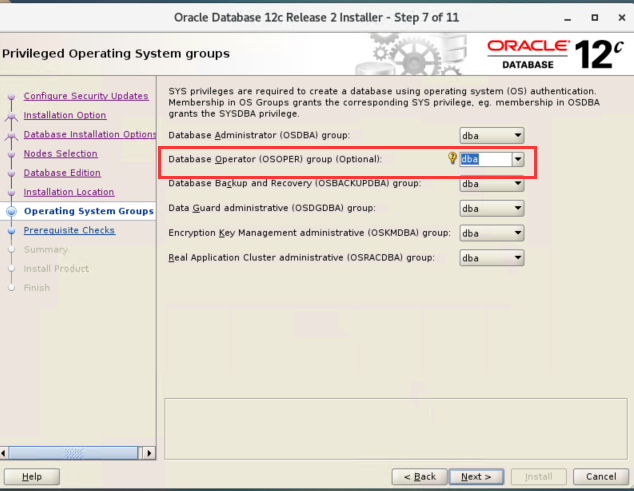Click the Database Operator (OSOPER) group label
The width and height of the screenshot is (634, 491).
click(x=275, y=159)
